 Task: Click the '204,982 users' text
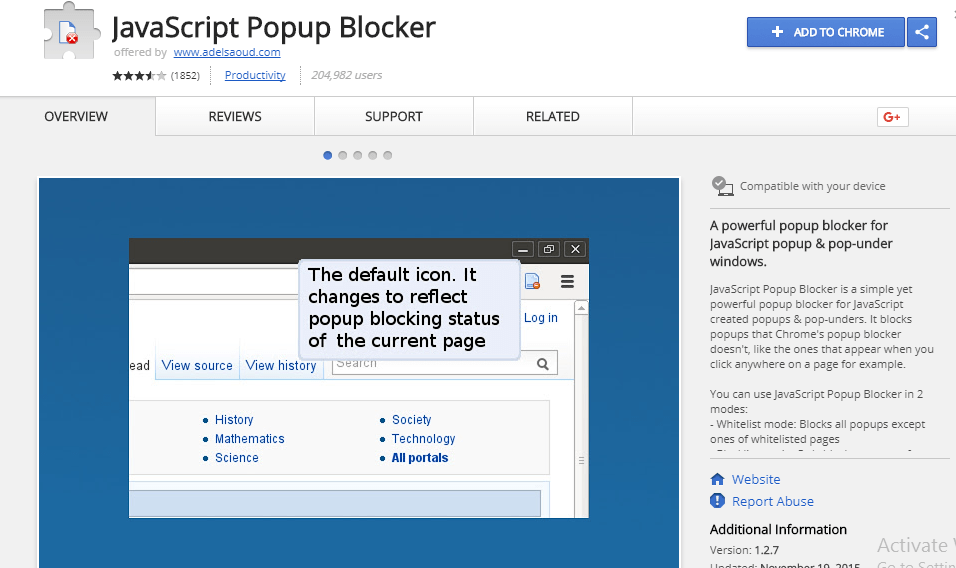(x=346, y=75)
